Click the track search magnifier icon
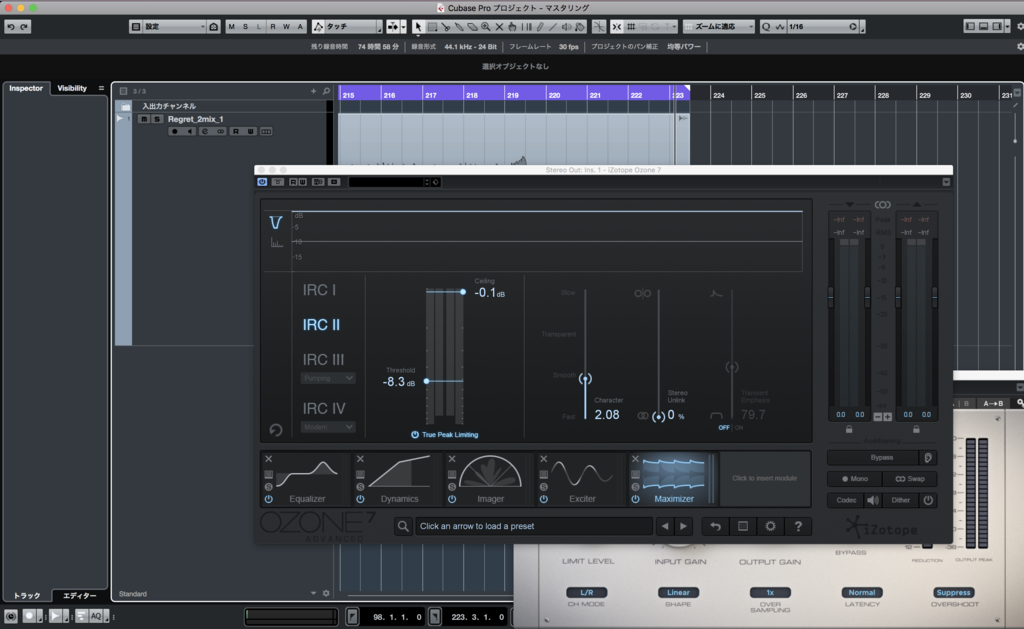Viewport: 1024px width, 629px height. coord(326,91)
